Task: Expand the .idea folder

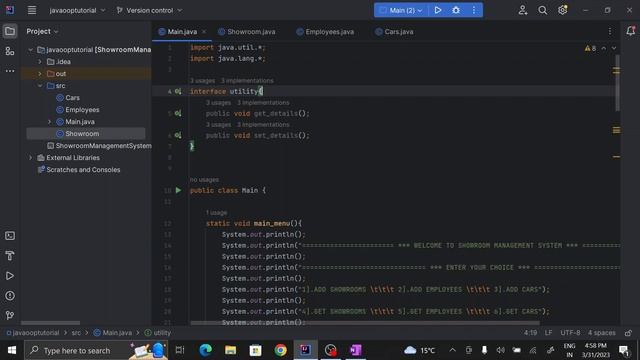Action: tap(40, 62)
